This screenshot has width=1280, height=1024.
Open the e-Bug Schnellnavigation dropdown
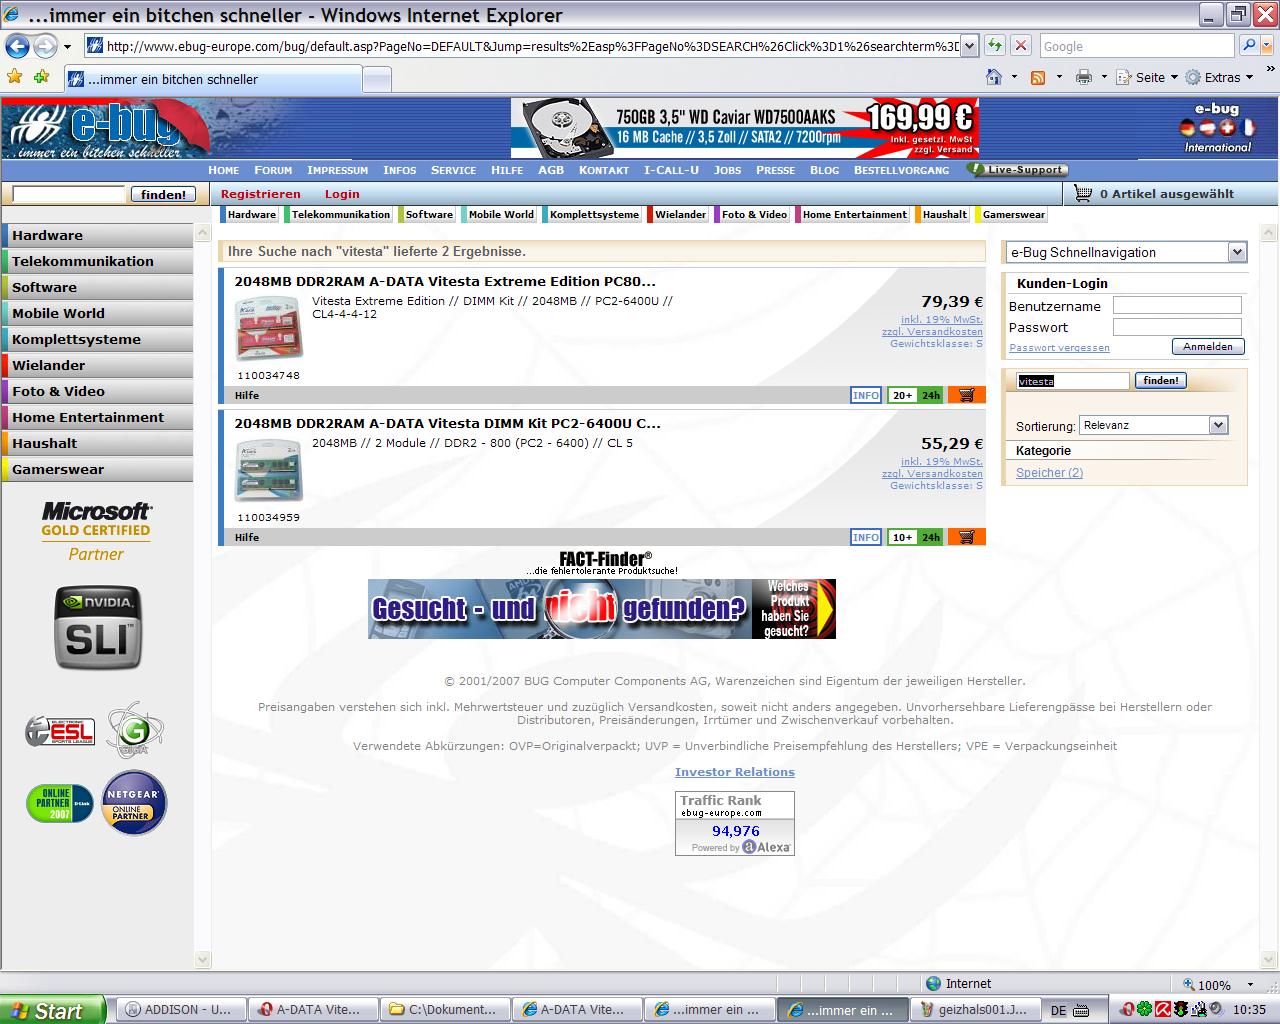1237,252
